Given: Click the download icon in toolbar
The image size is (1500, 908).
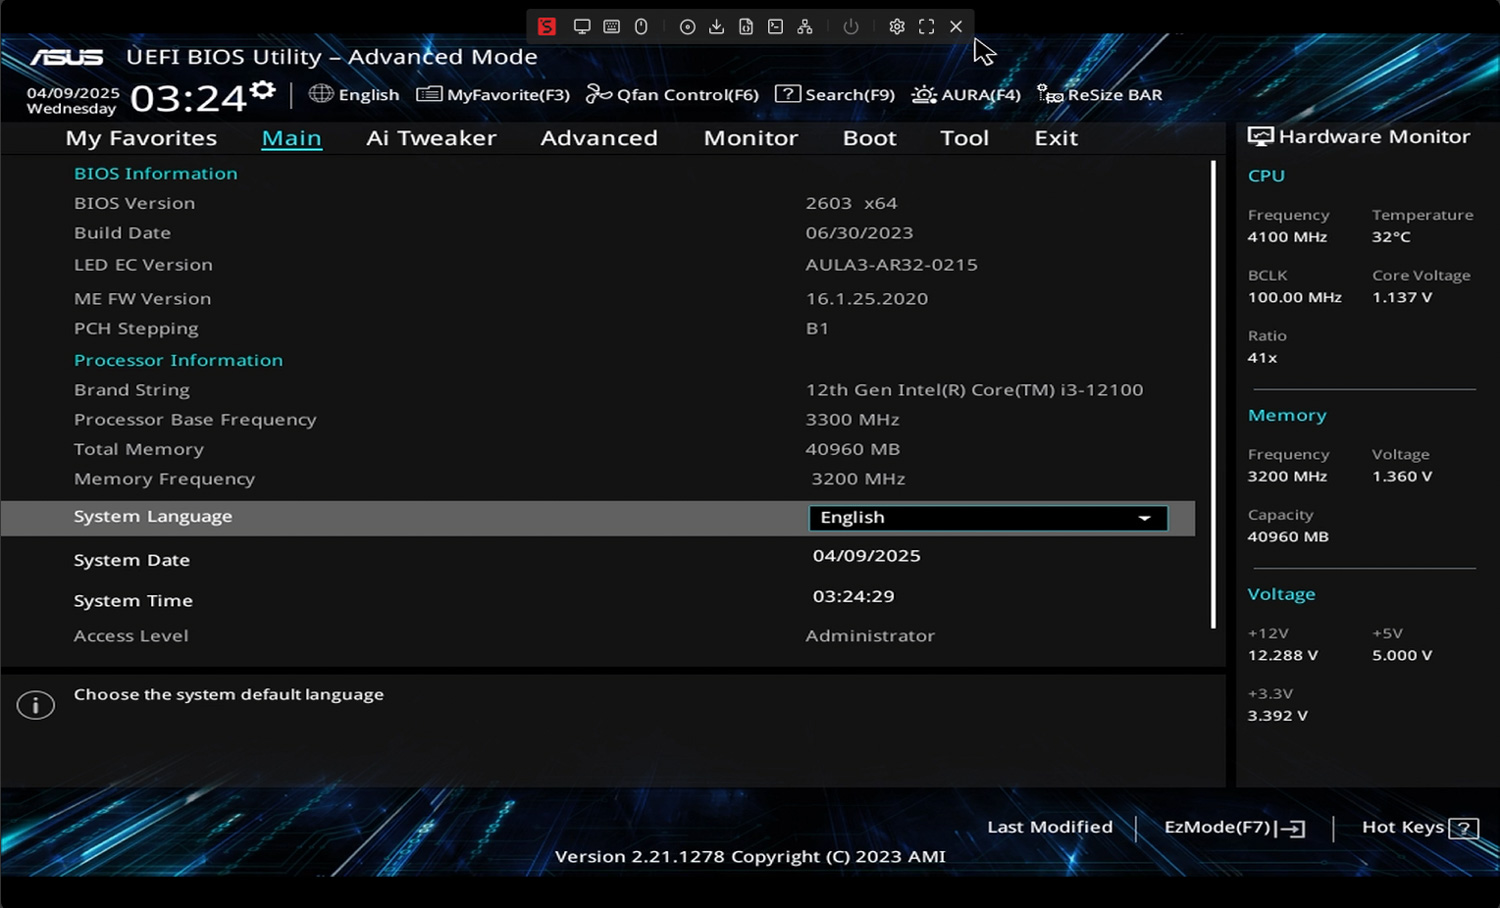Looking at the screenshot, I should pos(716,26).
